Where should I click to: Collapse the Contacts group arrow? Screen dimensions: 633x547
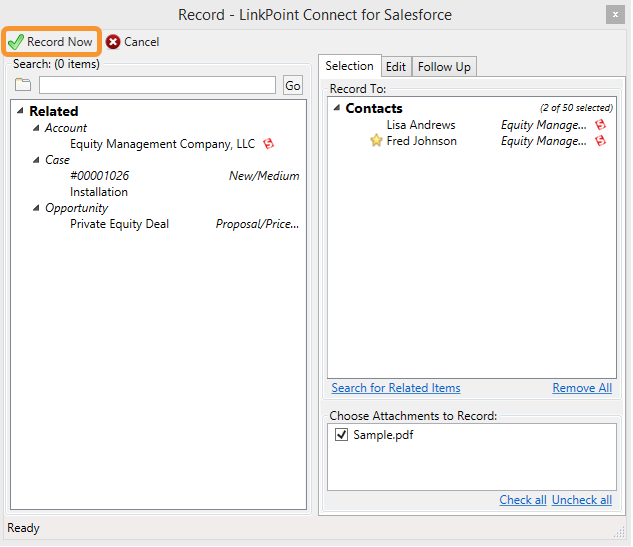coord(337,108)
